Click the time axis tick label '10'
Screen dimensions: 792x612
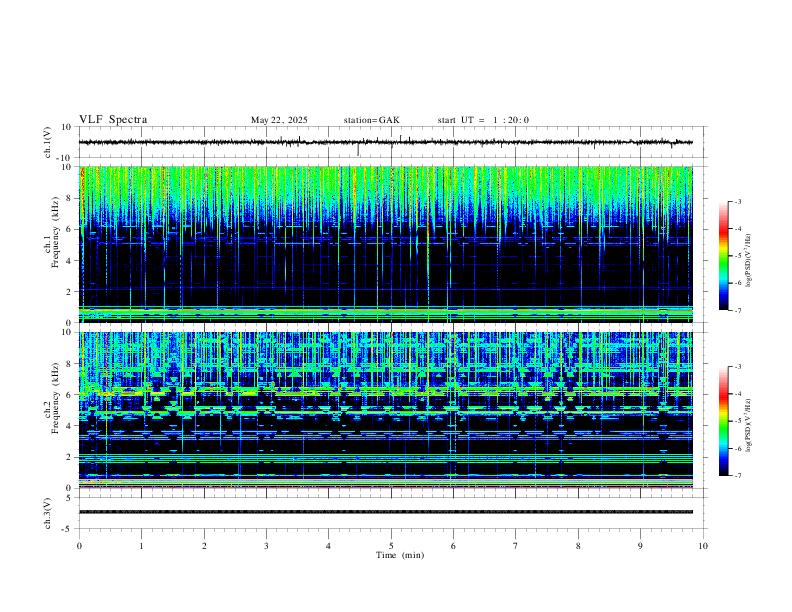tap(703, 546)
